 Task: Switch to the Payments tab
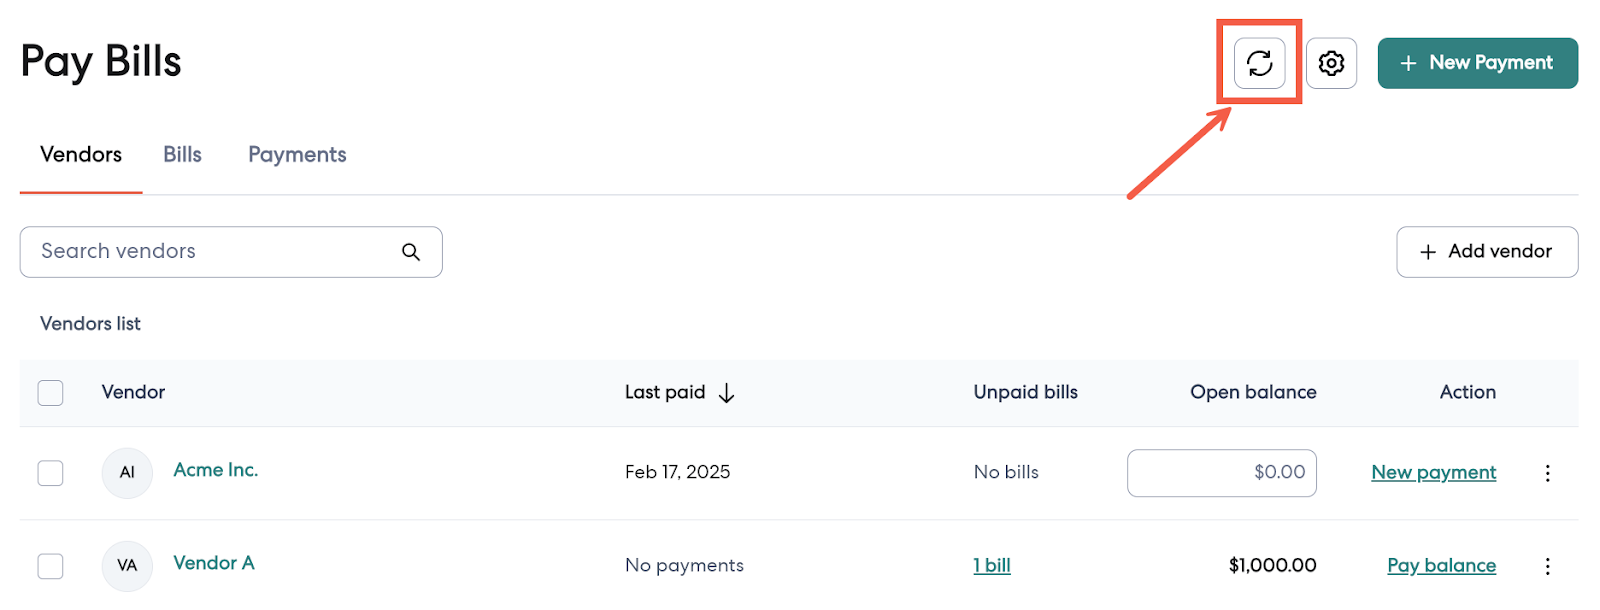(x=297, y=155)
